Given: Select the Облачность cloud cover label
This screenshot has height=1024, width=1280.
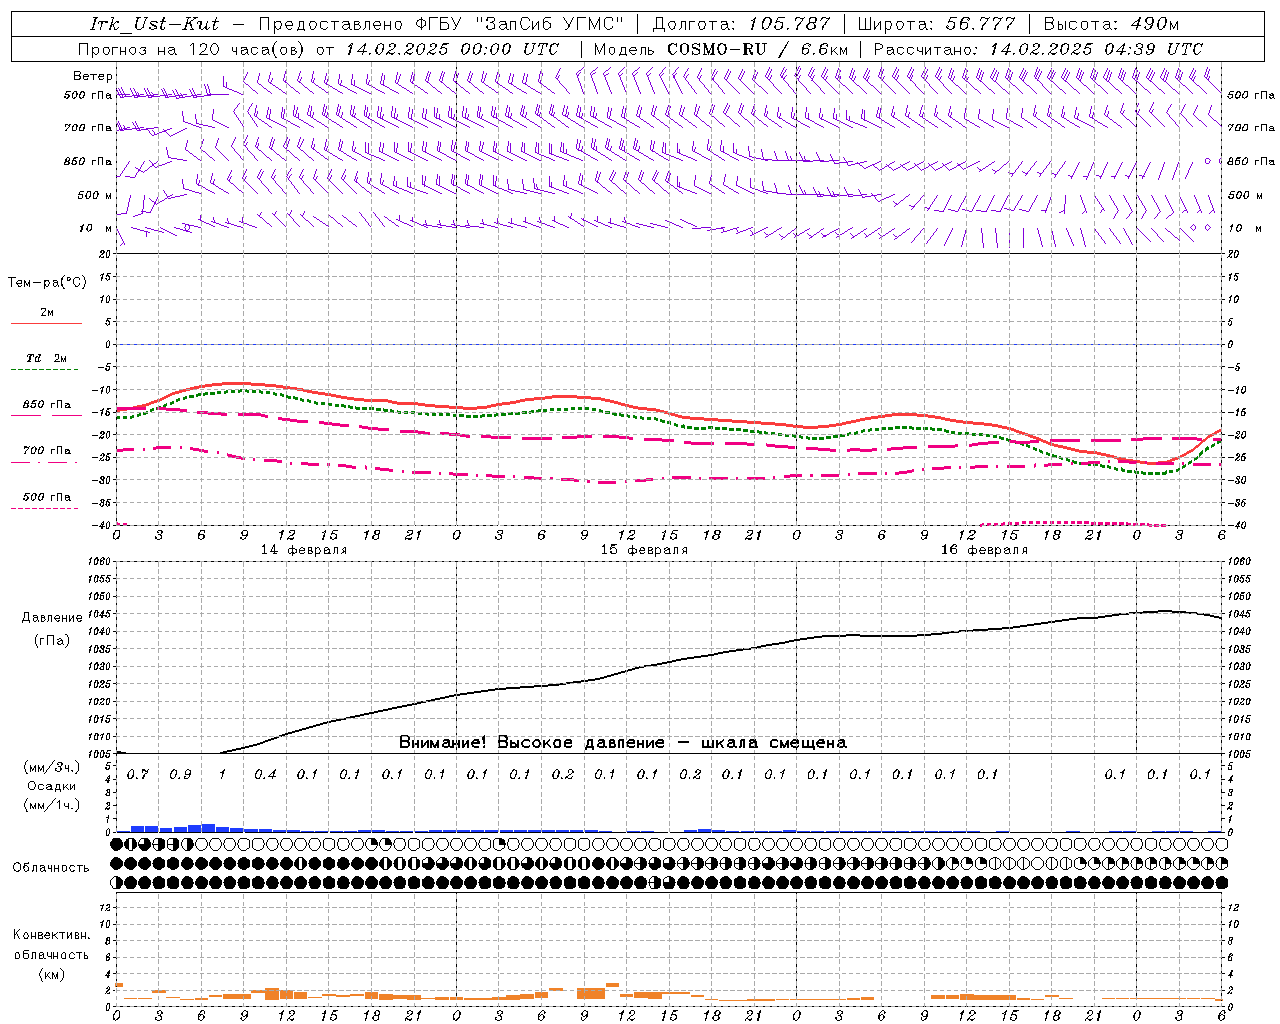Looking at the screenshot, I should click(51, 868).
